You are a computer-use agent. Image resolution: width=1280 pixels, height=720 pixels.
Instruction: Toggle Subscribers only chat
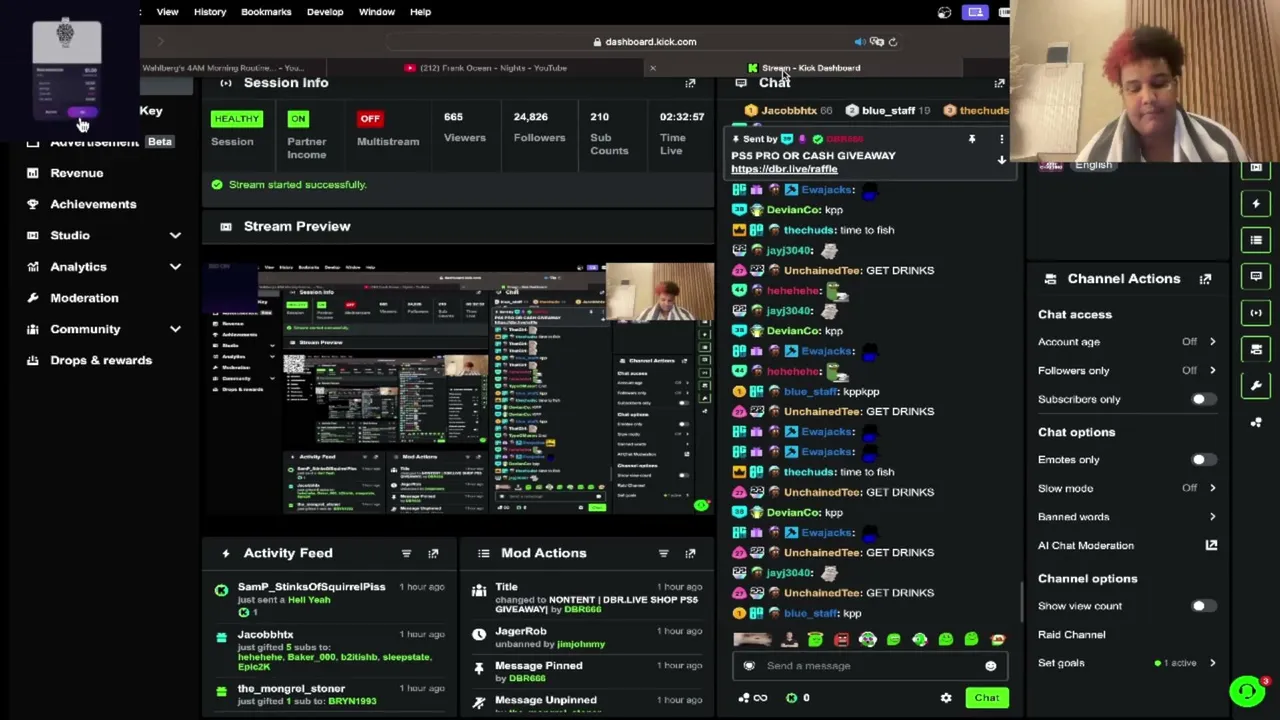coord(1203,399)
